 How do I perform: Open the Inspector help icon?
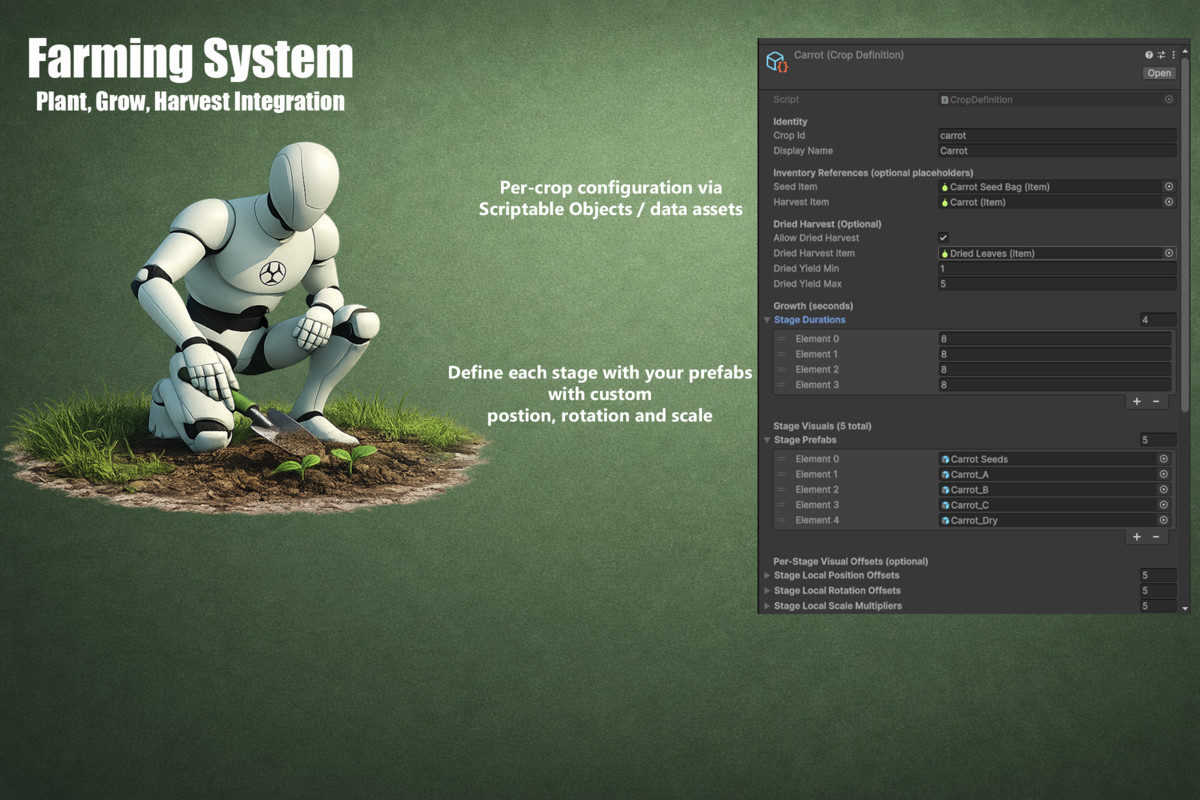(1149, 55)
